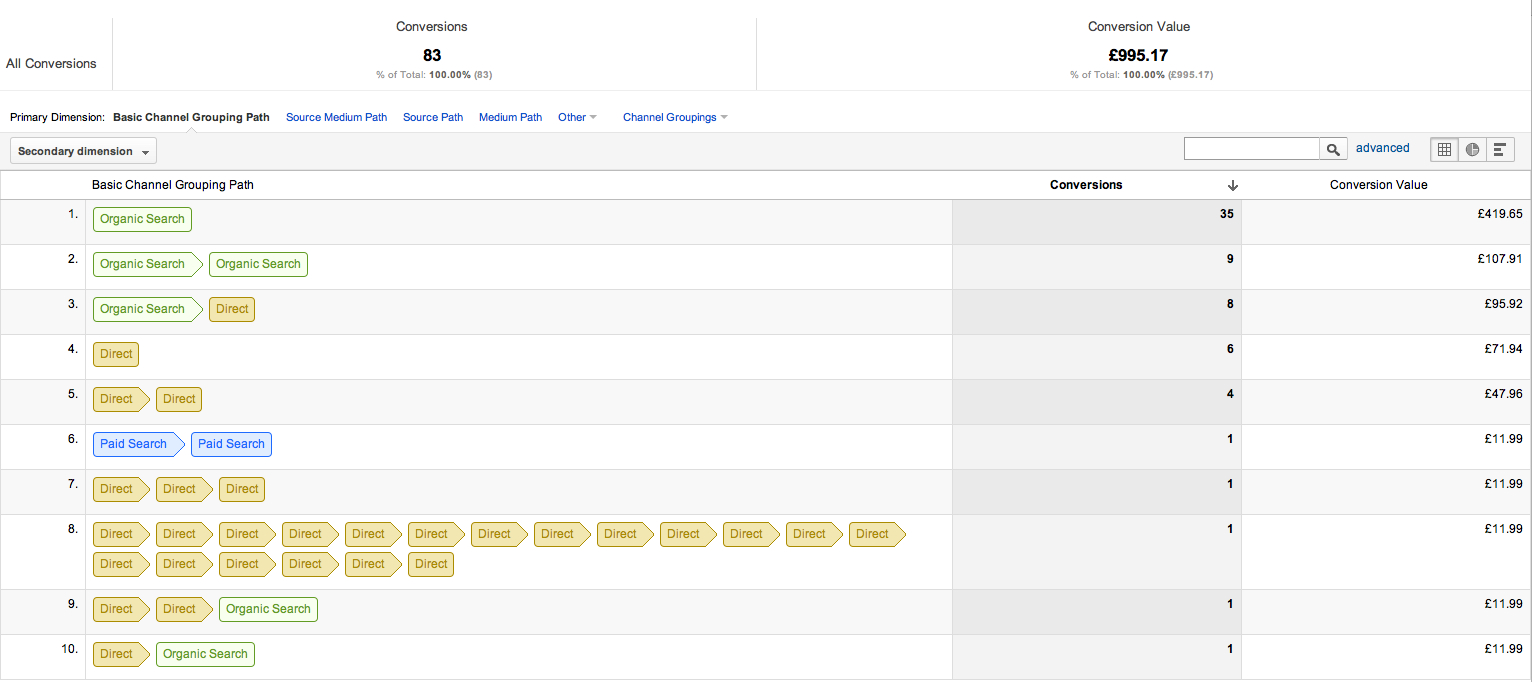
Task: Click Organic Search tag in row 10
Action: (205, 654)
